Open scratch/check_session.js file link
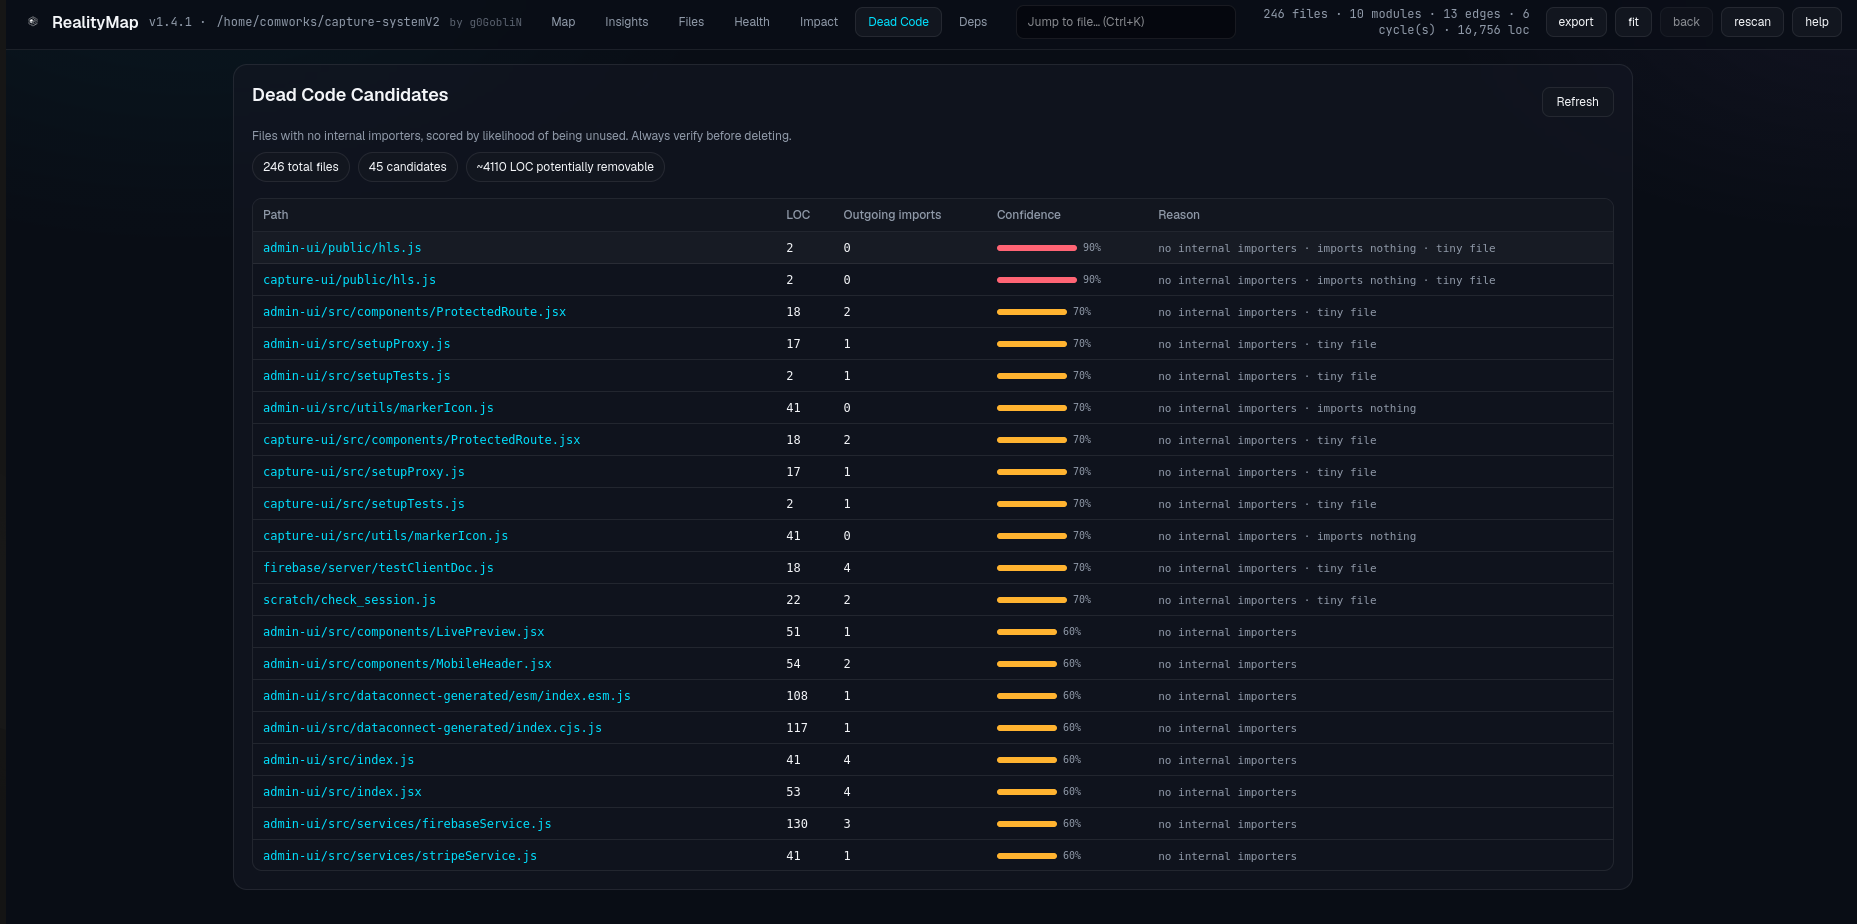This screenshot has height=924, width=1857. click(349, 600)
